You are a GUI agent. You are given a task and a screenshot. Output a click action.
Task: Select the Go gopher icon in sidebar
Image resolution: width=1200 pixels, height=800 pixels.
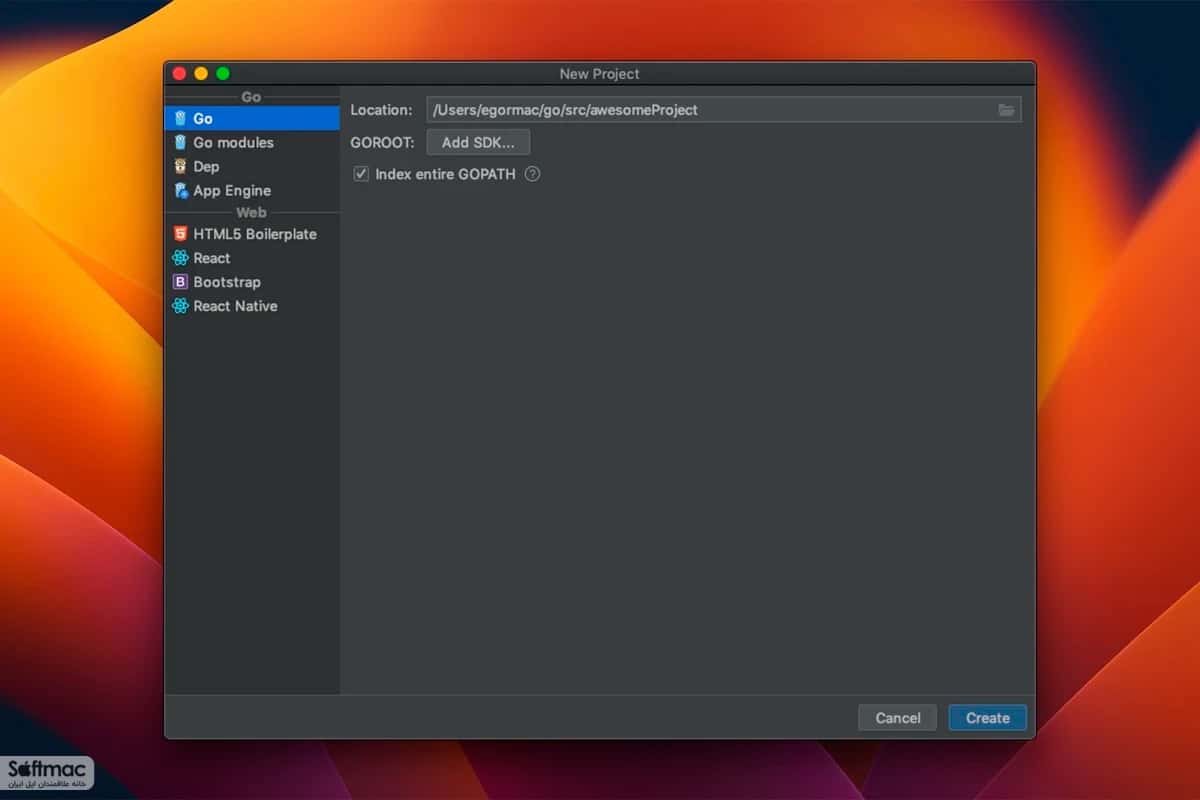click(180, 118)
